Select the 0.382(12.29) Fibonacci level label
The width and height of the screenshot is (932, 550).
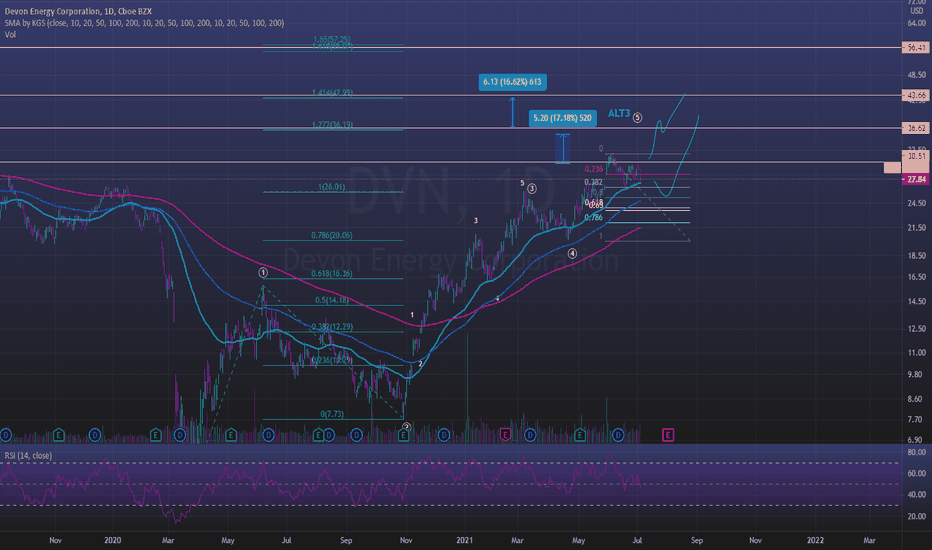(x=332, y=327)
